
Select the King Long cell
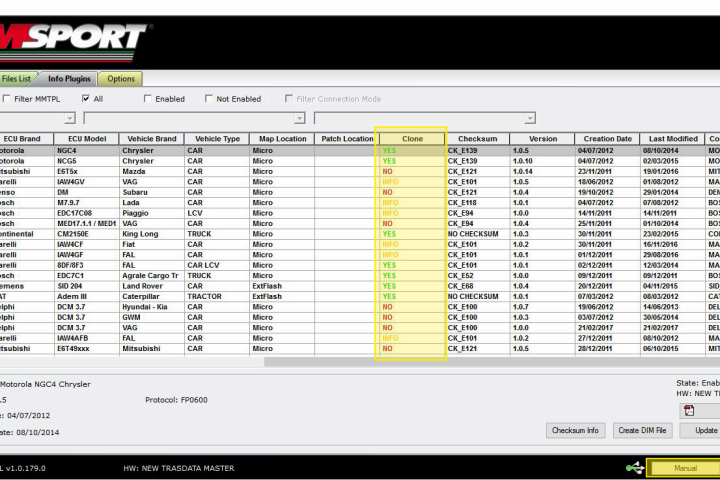(x=152, y=234)
